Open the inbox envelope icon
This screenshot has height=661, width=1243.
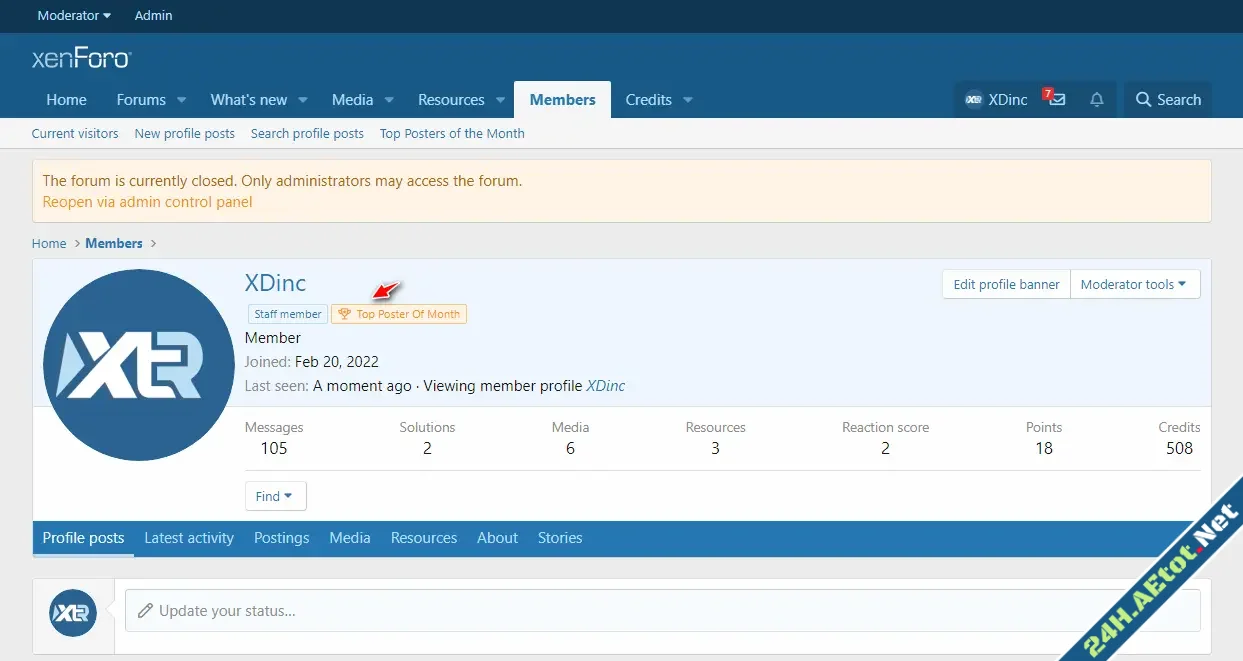click(x=1056, y=100)
